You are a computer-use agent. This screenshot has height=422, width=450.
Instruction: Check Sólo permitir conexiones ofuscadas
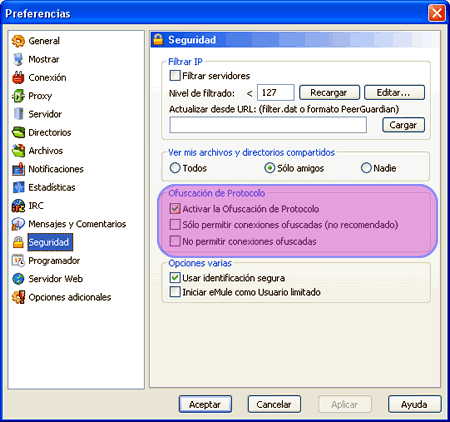(x=175, y=224)
